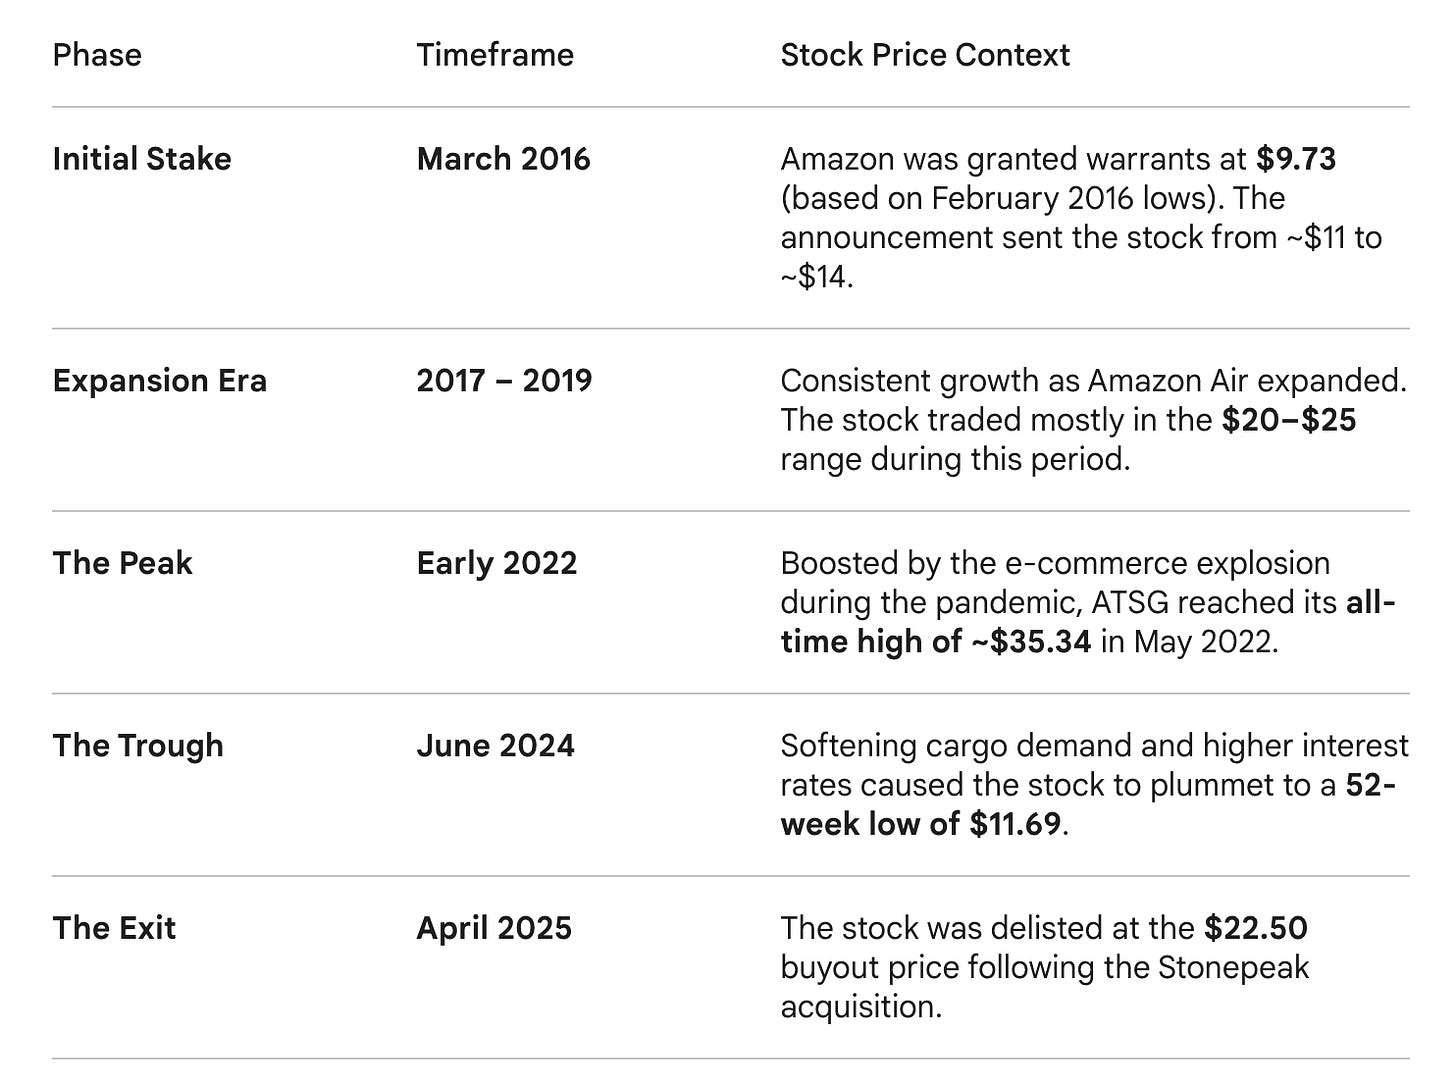Click the Stonepeak acquisition description text

[x=1044, y=967]
